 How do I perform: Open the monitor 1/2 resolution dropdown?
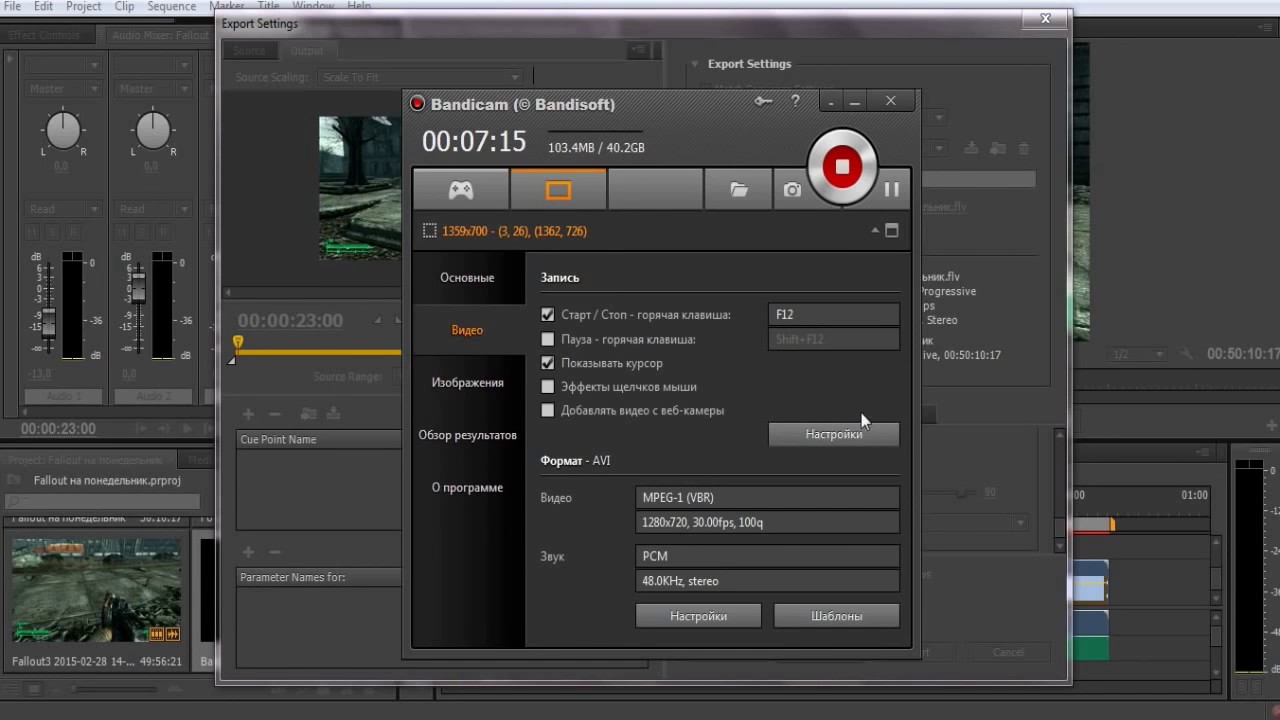1138,354
